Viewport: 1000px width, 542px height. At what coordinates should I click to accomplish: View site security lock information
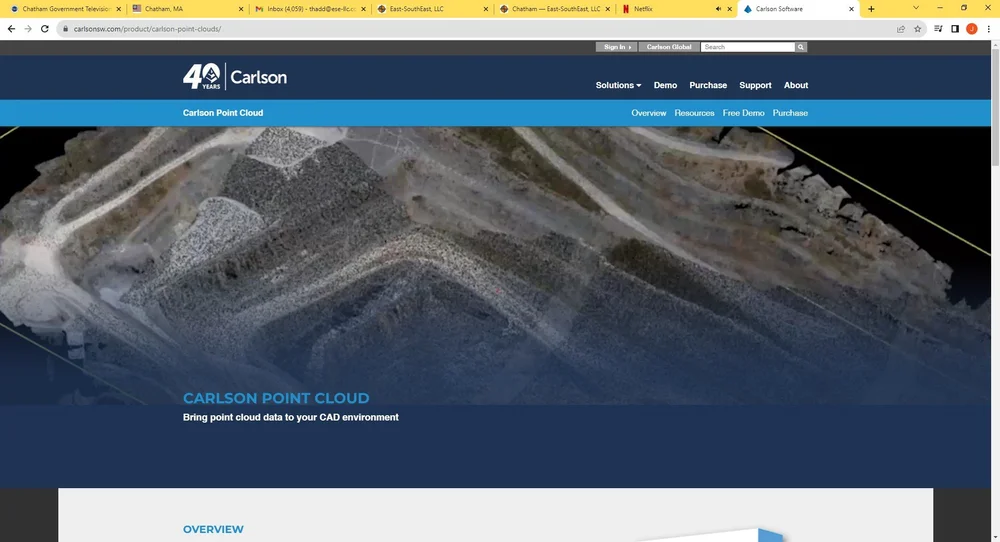[x=65, y=29]
